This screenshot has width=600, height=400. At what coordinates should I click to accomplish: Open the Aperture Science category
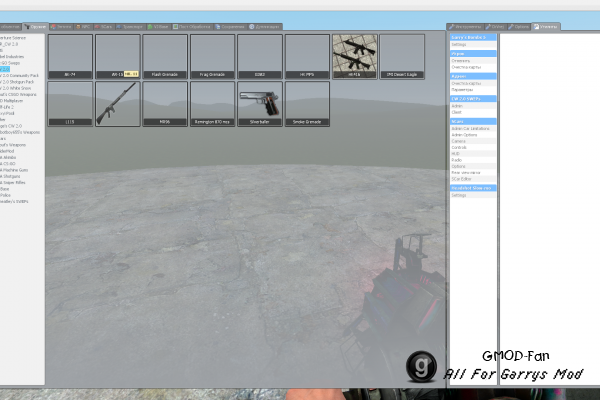(x=13, y=38)
